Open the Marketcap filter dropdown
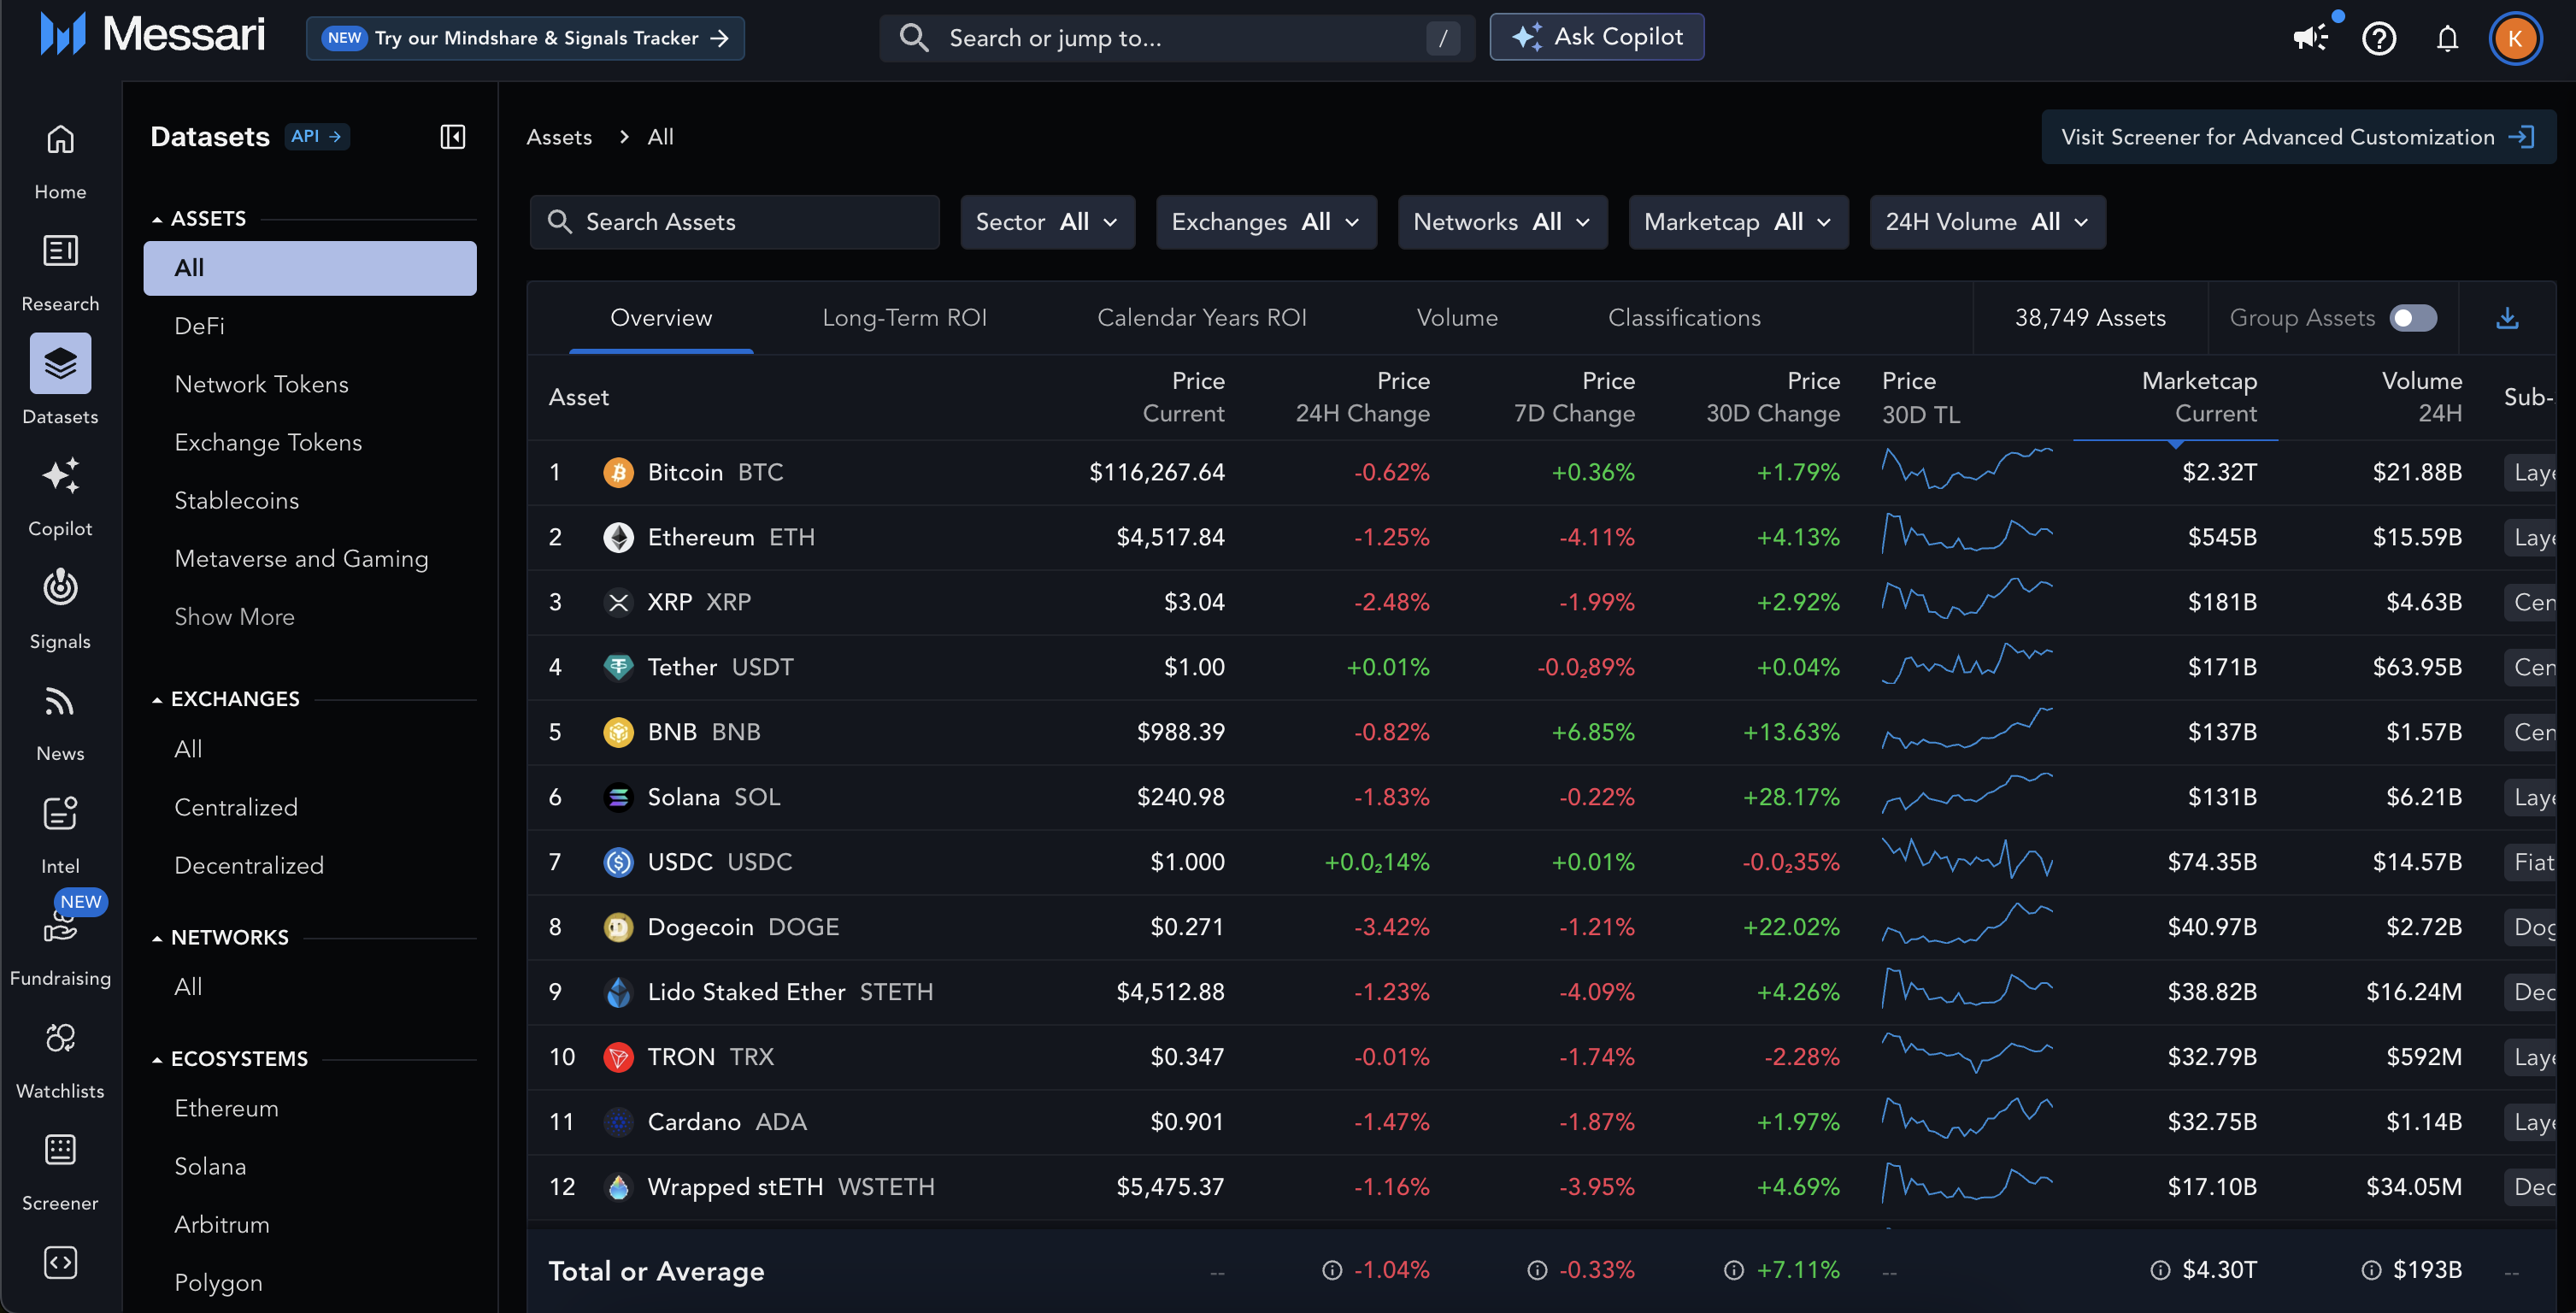This screenshot has height=1313, width=2576. tap(1738, 222)
